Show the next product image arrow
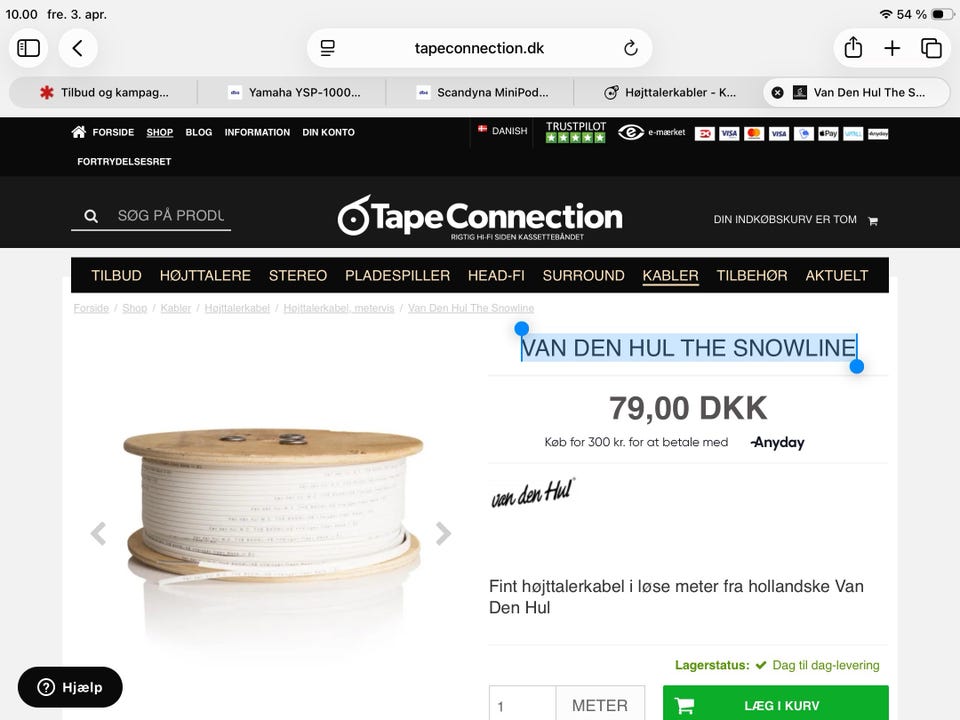The image size is (960, 720). [443, 533]
